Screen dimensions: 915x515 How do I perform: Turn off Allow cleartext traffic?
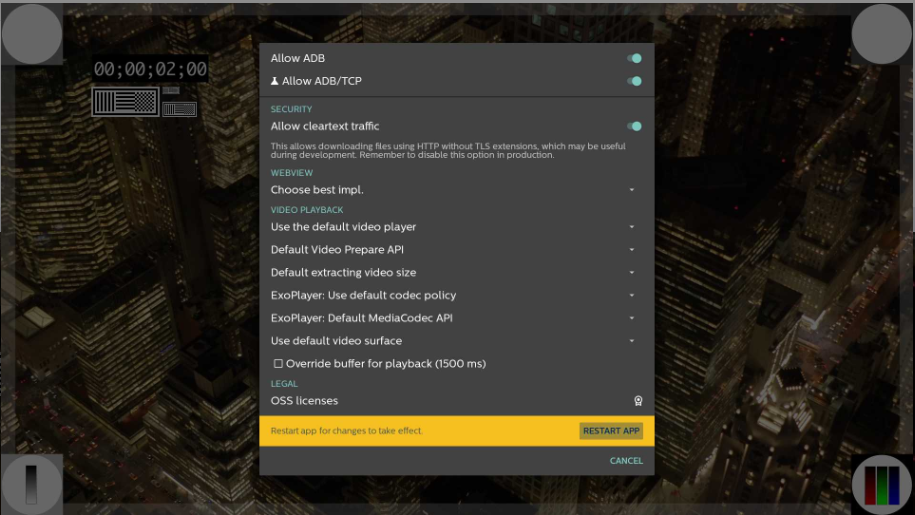(634, 126)
